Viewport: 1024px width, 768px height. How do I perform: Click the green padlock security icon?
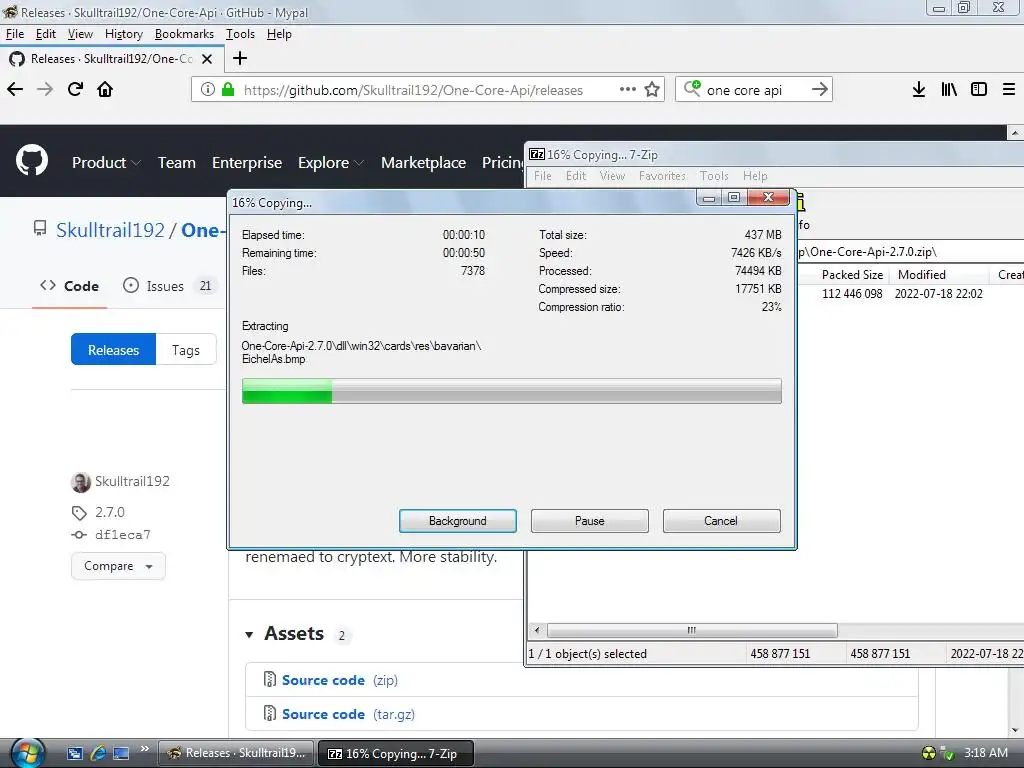228,89
